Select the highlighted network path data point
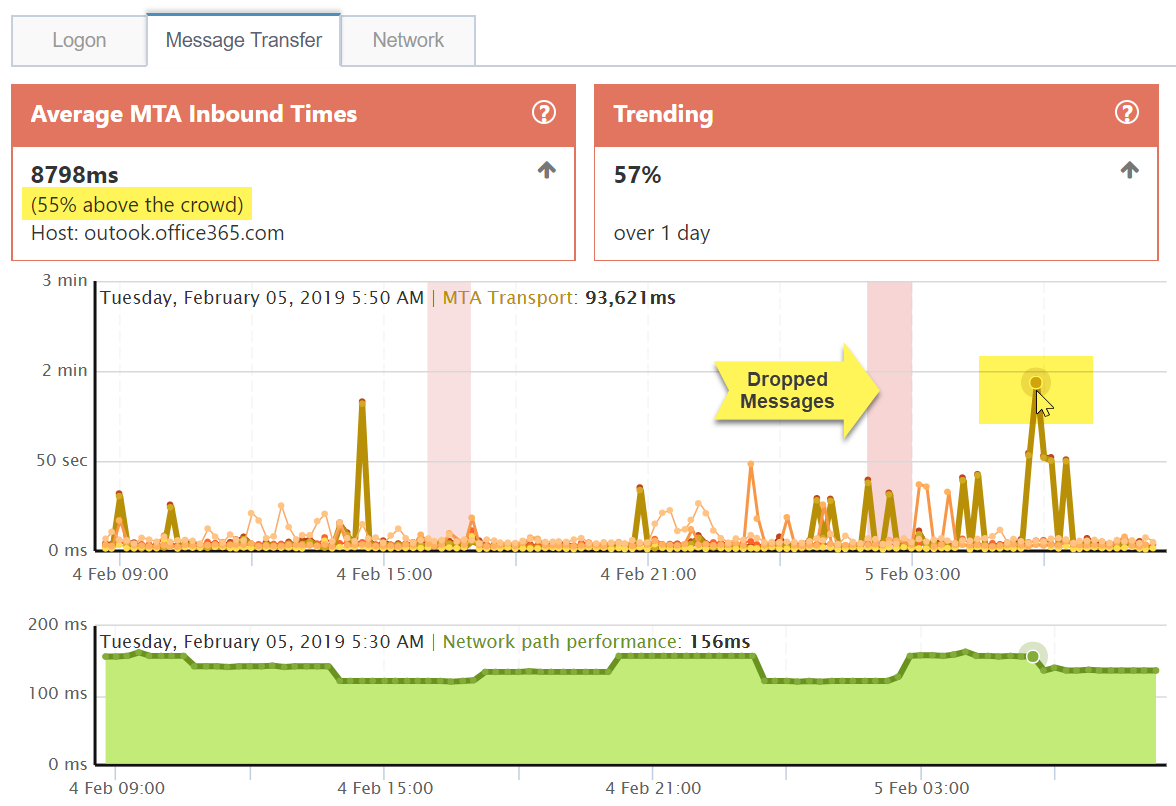 [1033, 656]
